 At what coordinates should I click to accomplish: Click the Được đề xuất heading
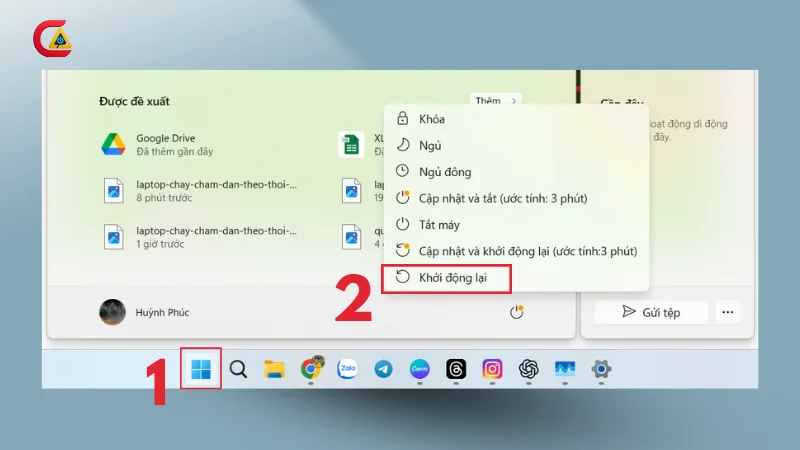[x=134, y=101]
